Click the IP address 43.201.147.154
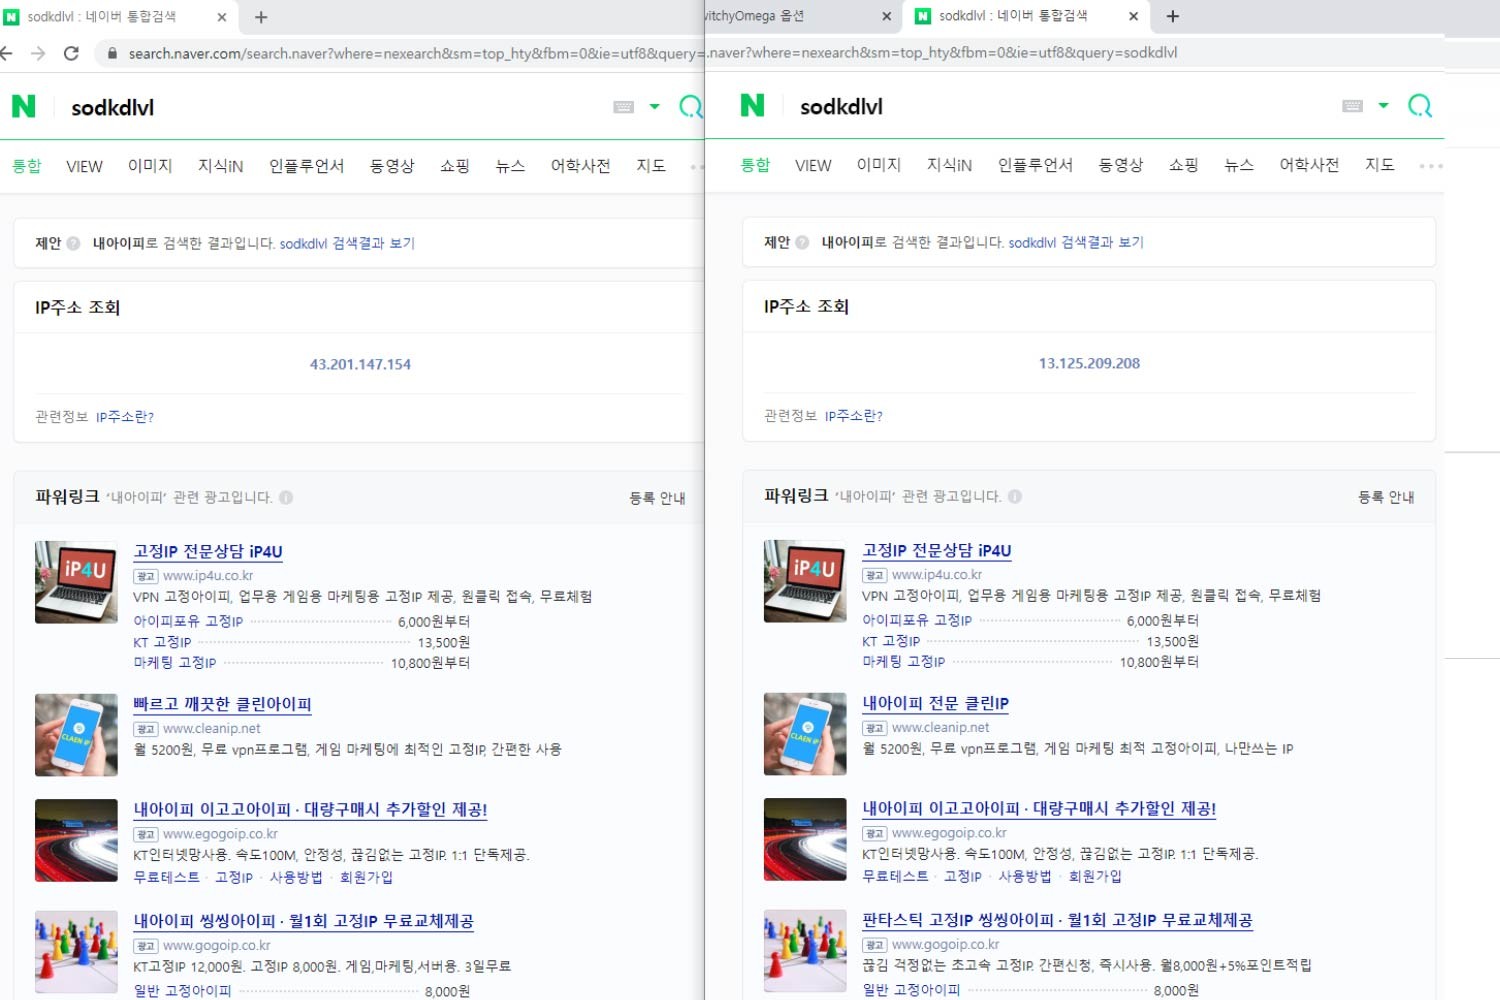 [360, 365]
